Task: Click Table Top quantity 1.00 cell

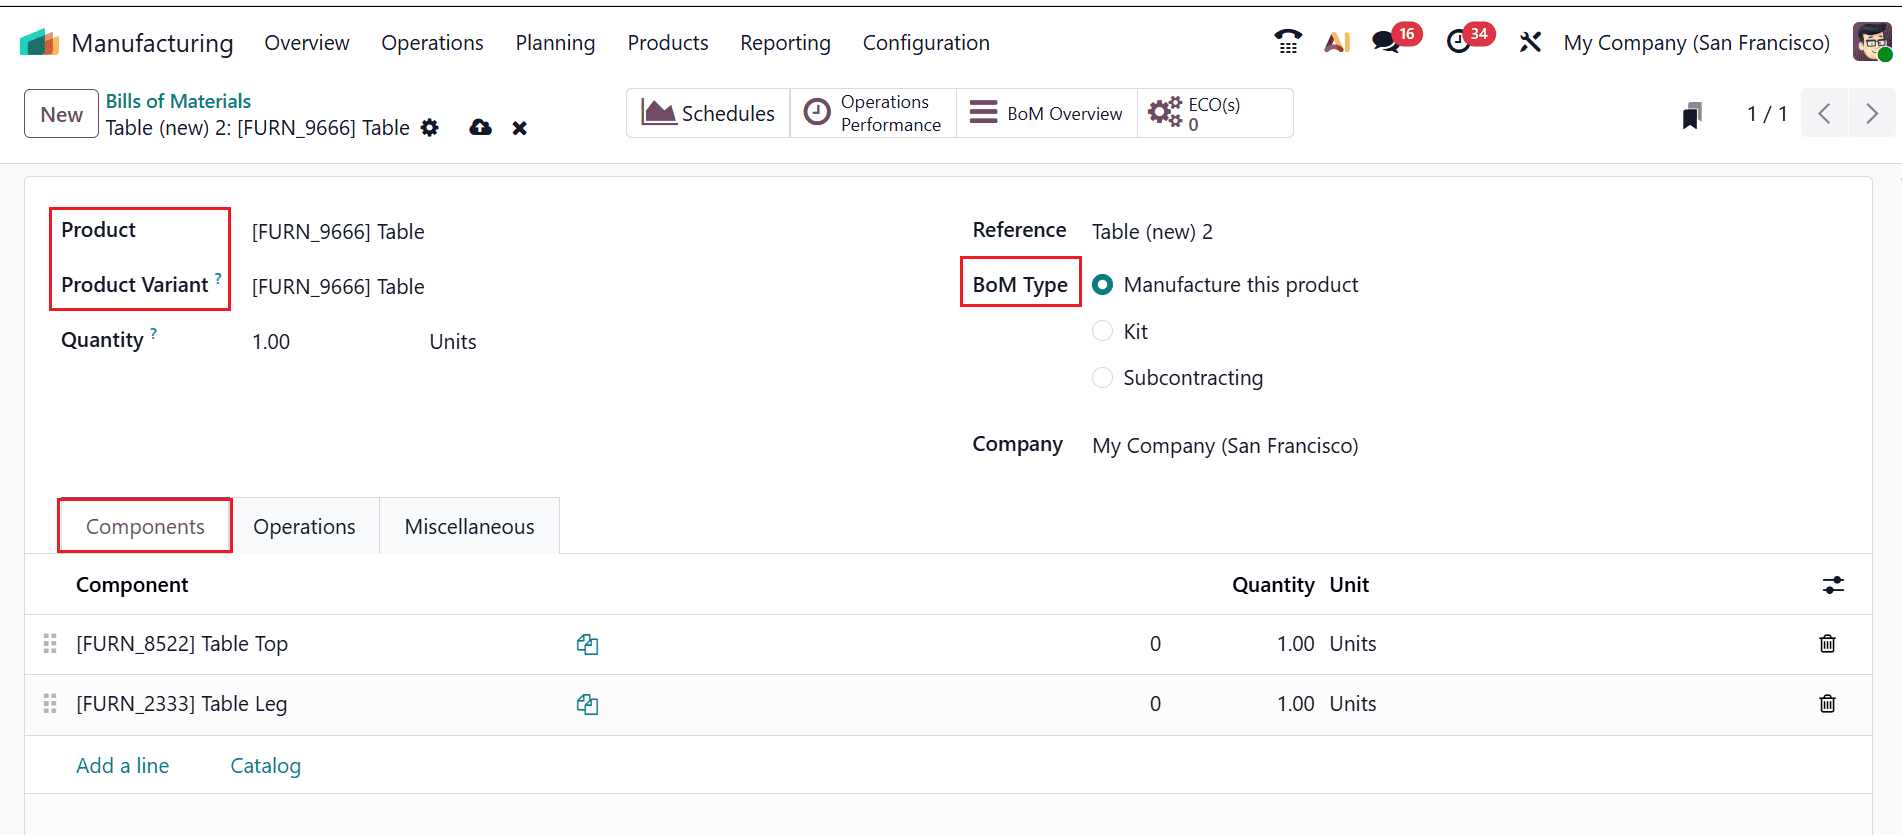Action: pos(1295,644)
